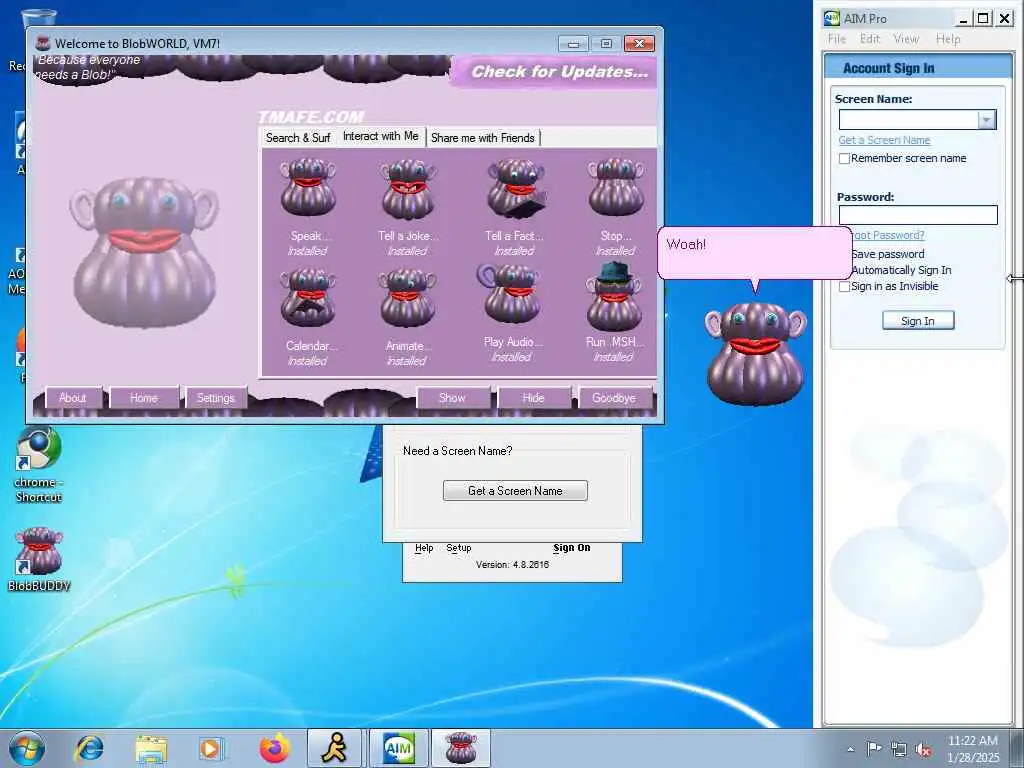Viewport: 1024px width, 768px height.
Task: Click the Get a Screen Name button
Action: tap(515, 490)
